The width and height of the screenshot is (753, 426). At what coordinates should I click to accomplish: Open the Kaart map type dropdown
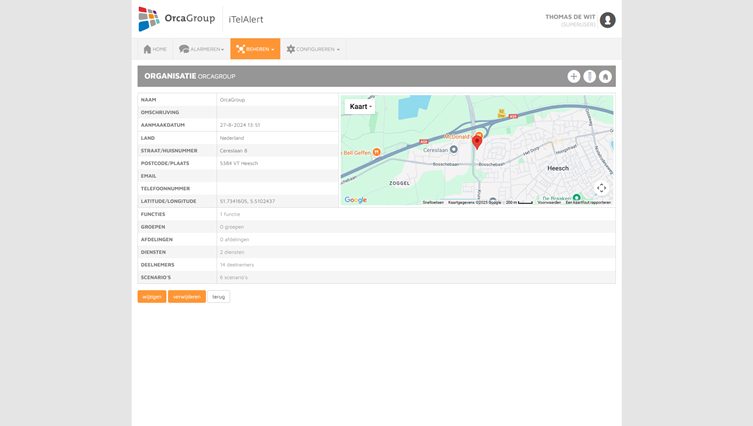tap(360, 107)
